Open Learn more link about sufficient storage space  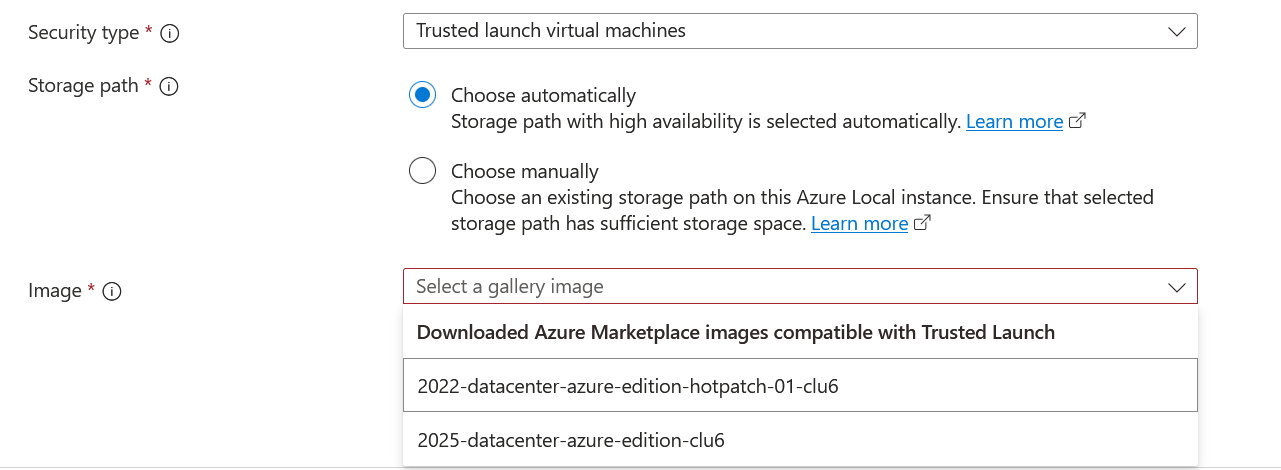[x=859, y=224]
